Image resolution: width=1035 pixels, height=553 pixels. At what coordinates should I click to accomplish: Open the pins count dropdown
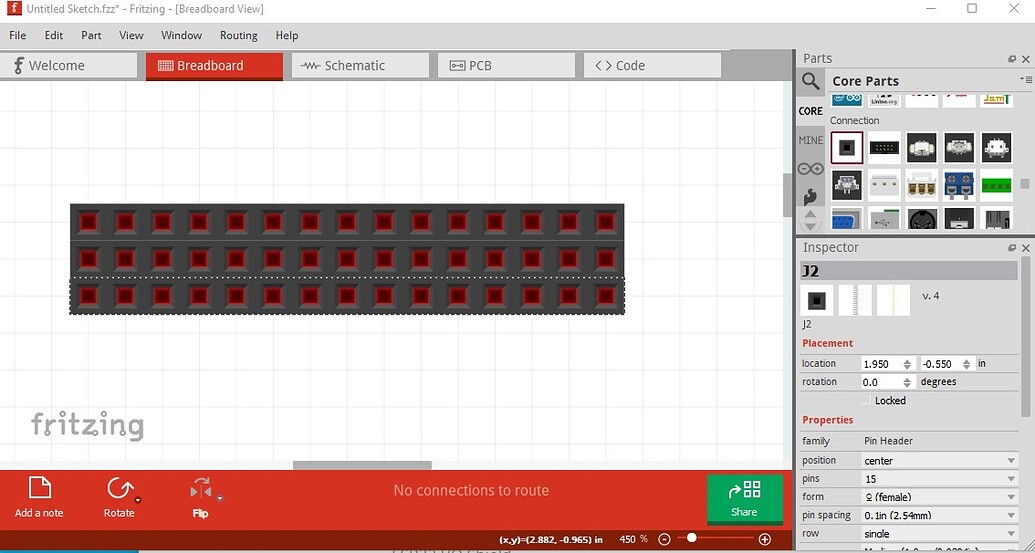coord(941,478)
